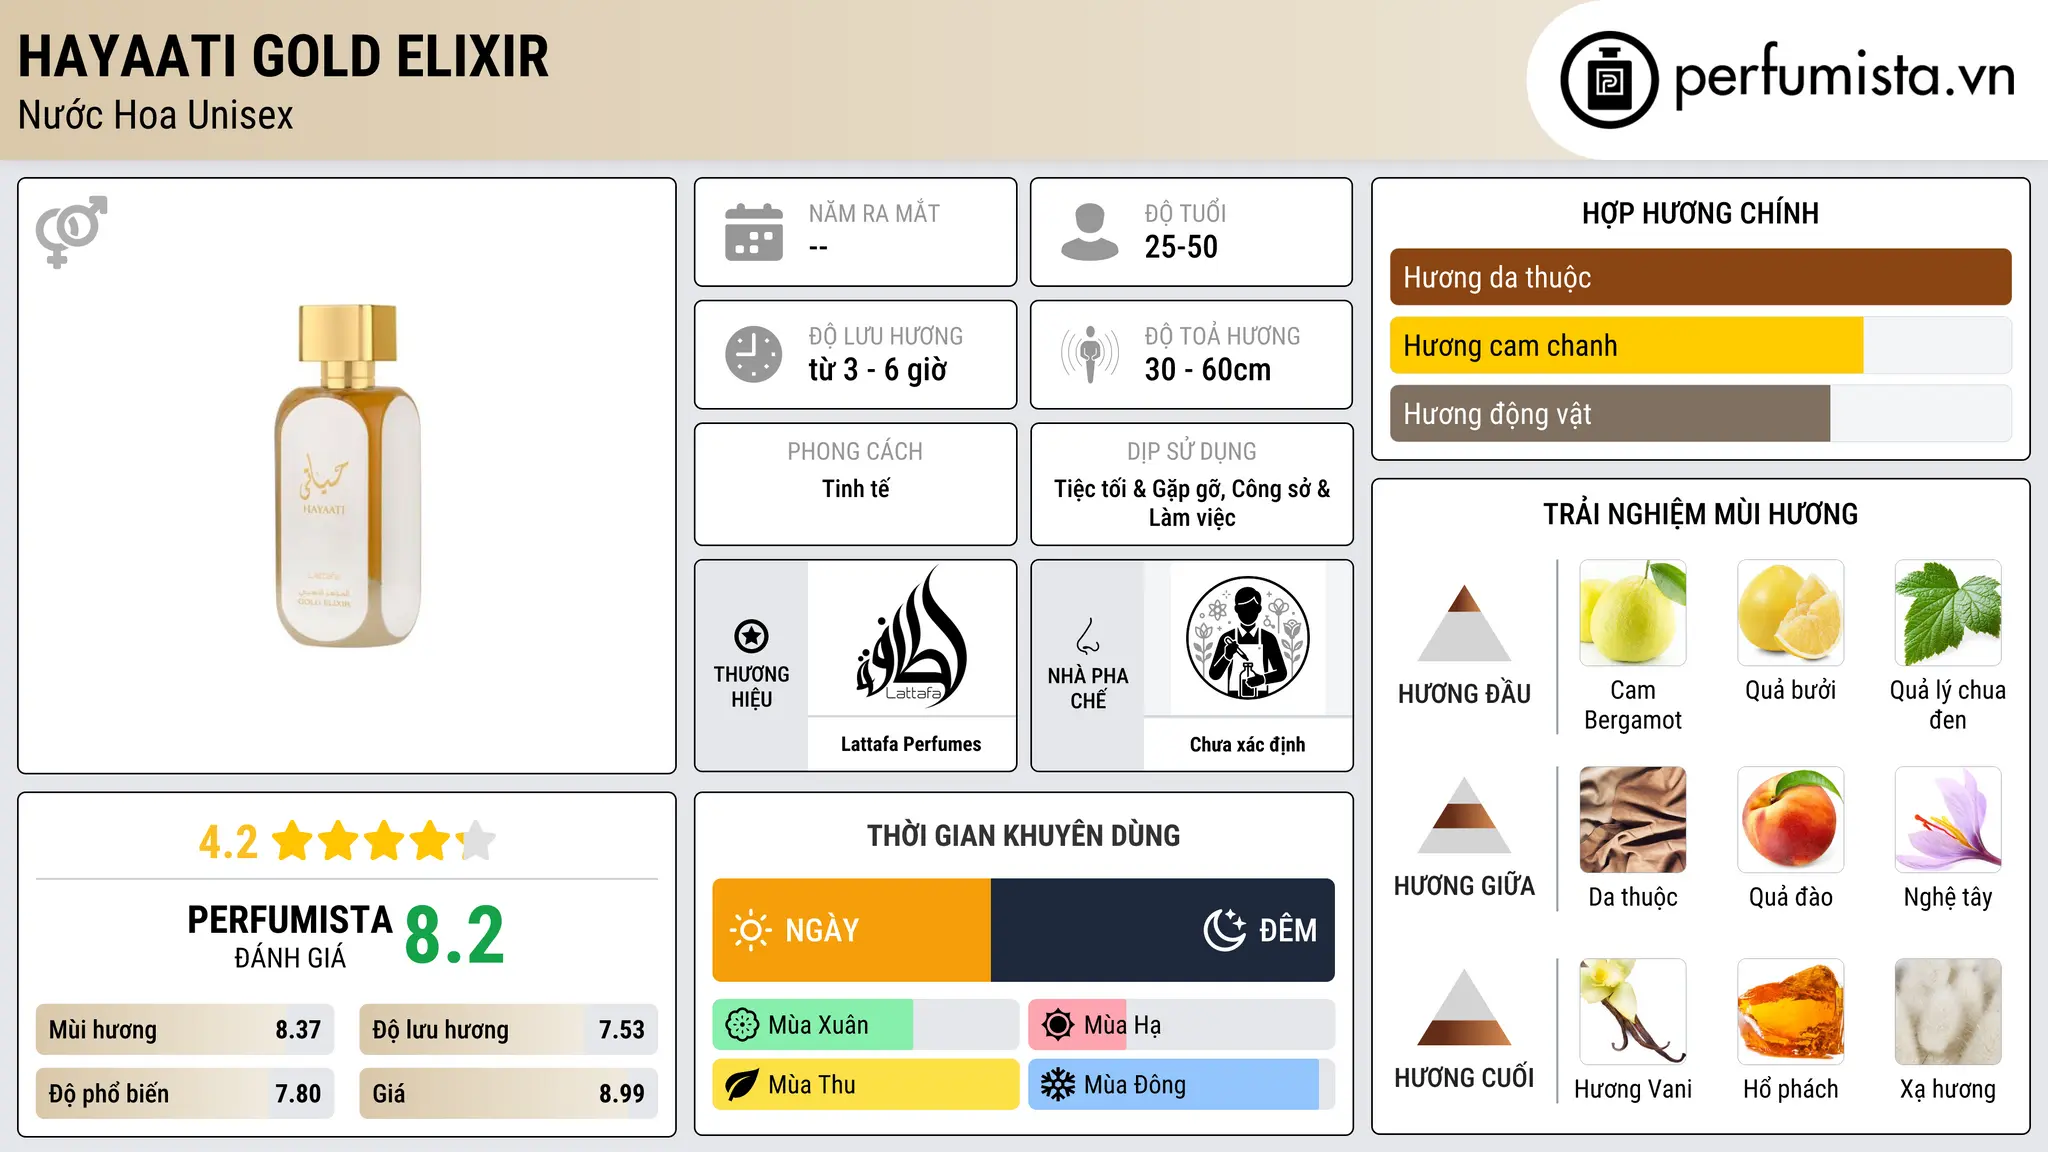Click the Tinh tế style value
The height and width of the screenshot is (1152, 2048).
855,488
